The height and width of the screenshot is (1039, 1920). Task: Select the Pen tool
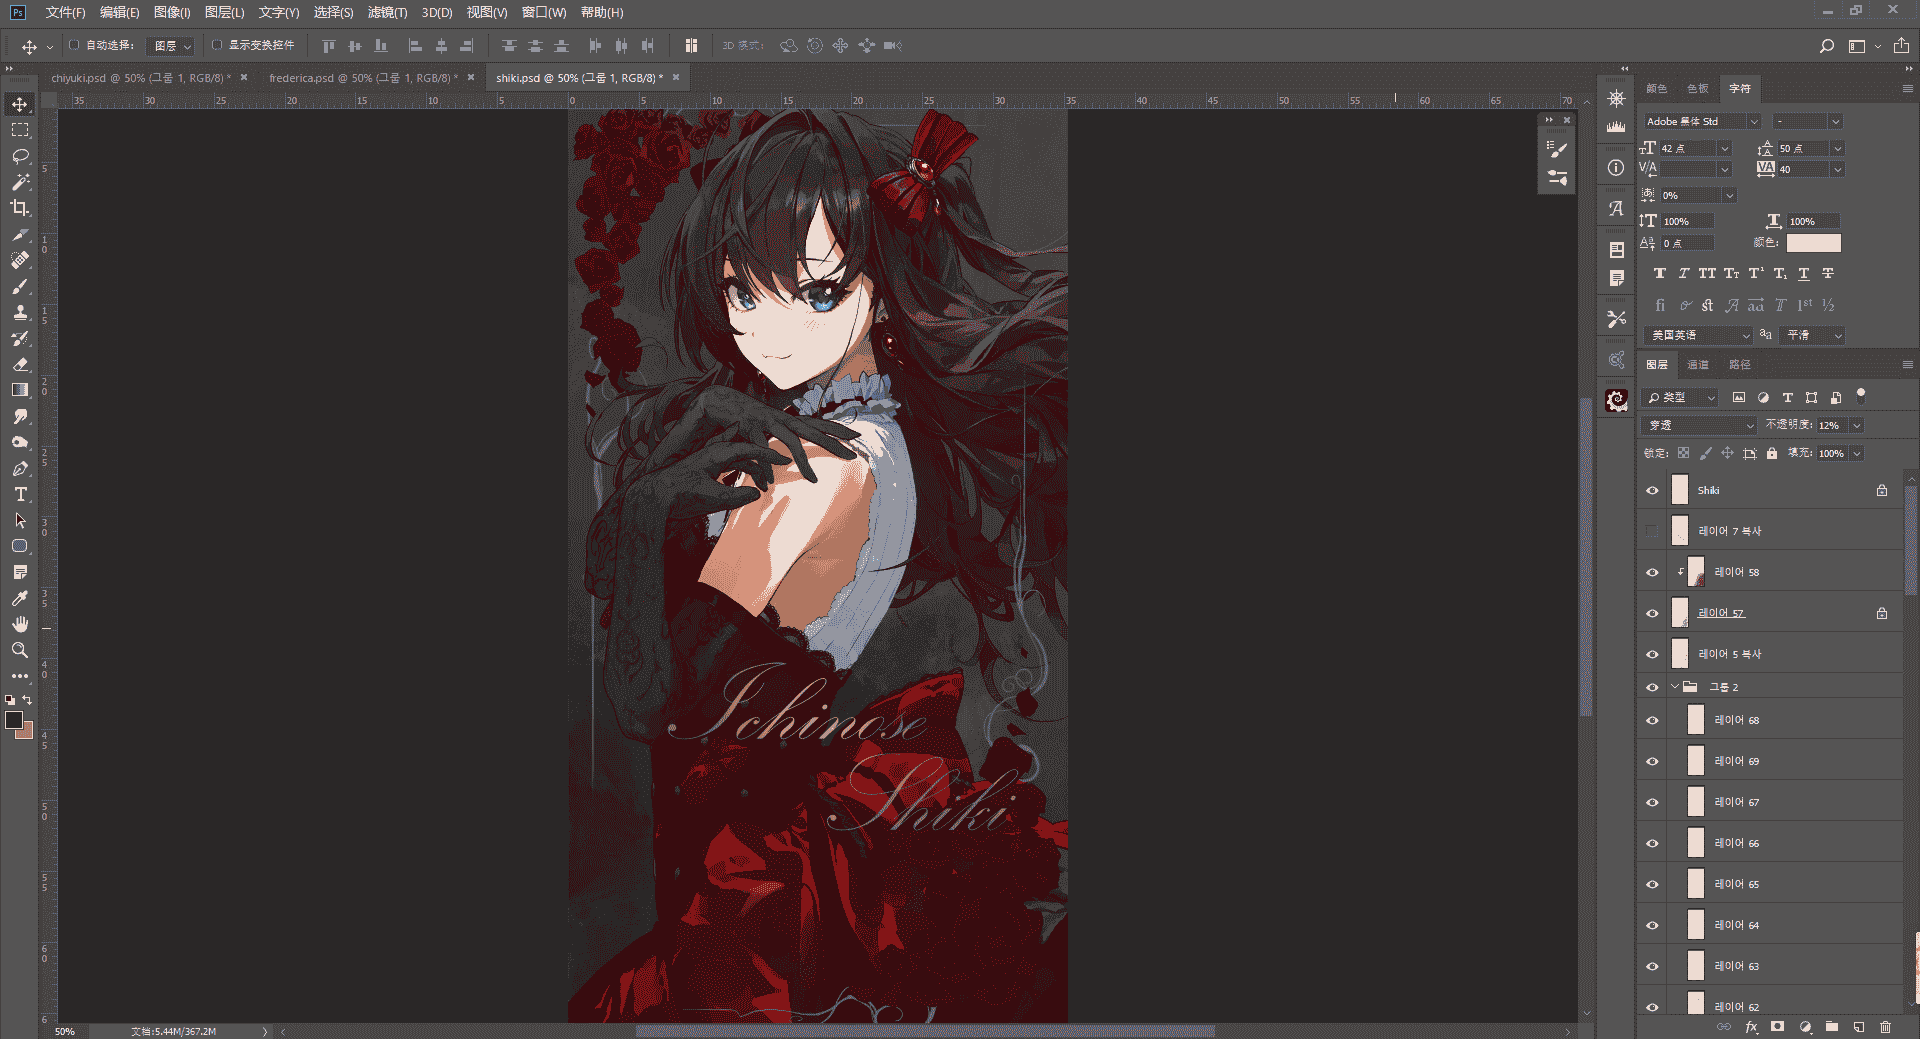pyautogui.click(x=20, y=468)
